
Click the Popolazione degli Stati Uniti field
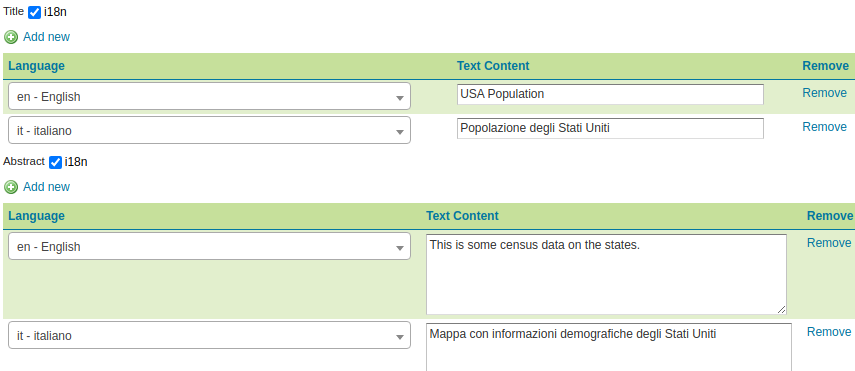tap(610, 128)
